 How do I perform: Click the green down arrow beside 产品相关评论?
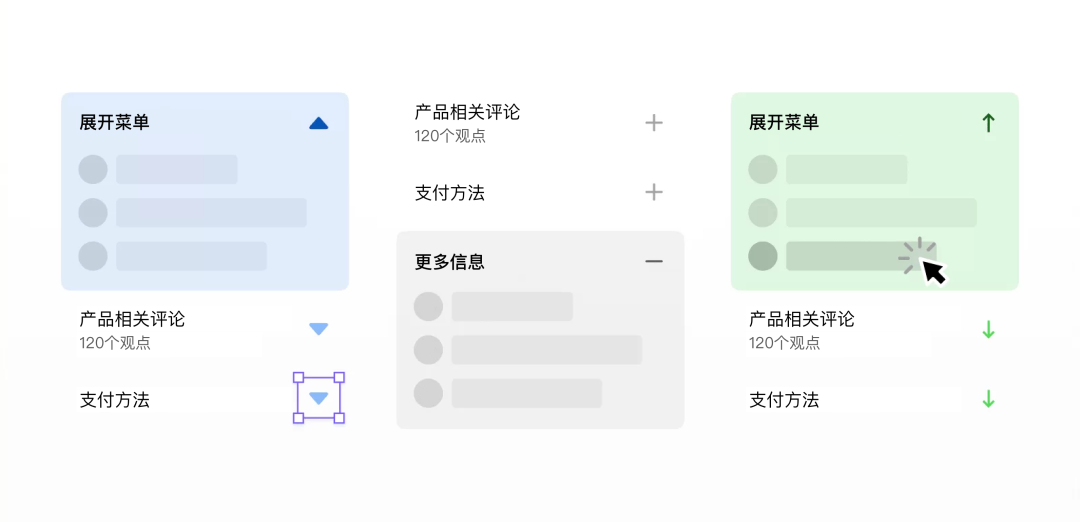tap(988, 329)
